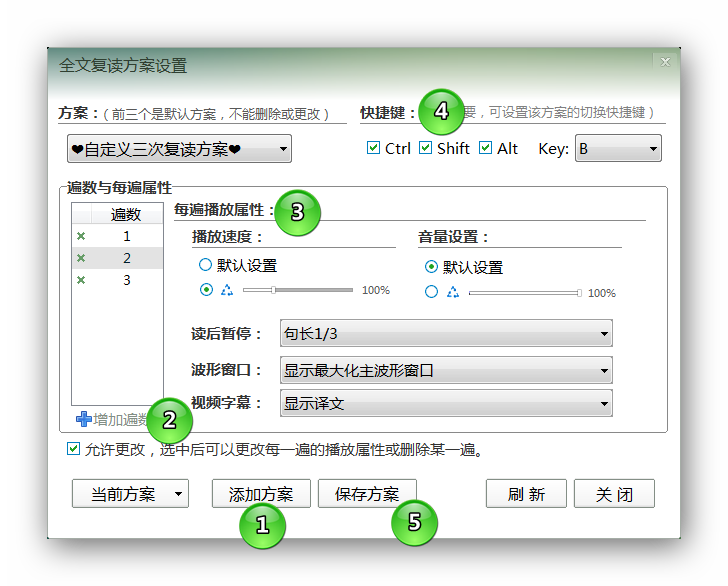Image resolution: width=728 pixels, height=586 pixels.
Task: Click the 刷新 button
Action: click(x=526, y=494)
